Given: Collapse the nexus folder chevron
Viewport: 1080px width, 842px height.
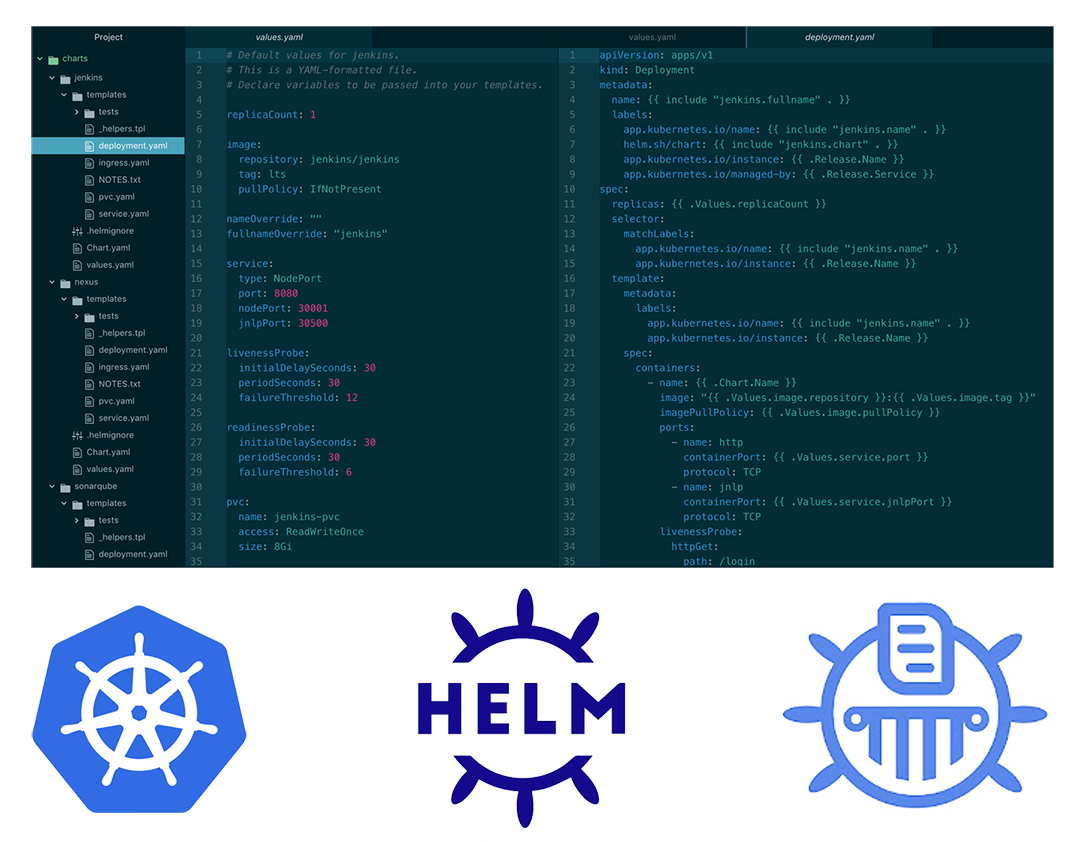Looking at the screenshot, I should [52, 282].
